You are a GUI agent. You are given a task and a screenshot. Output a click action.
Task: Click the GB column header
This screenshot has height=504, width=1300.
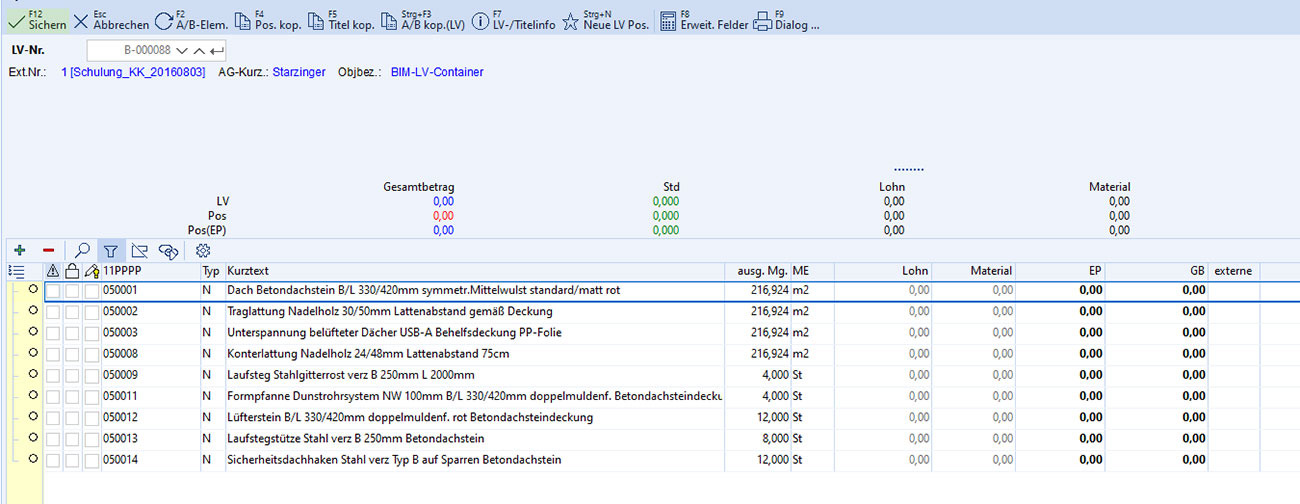pyautogui.click(x=1158, y=271)
